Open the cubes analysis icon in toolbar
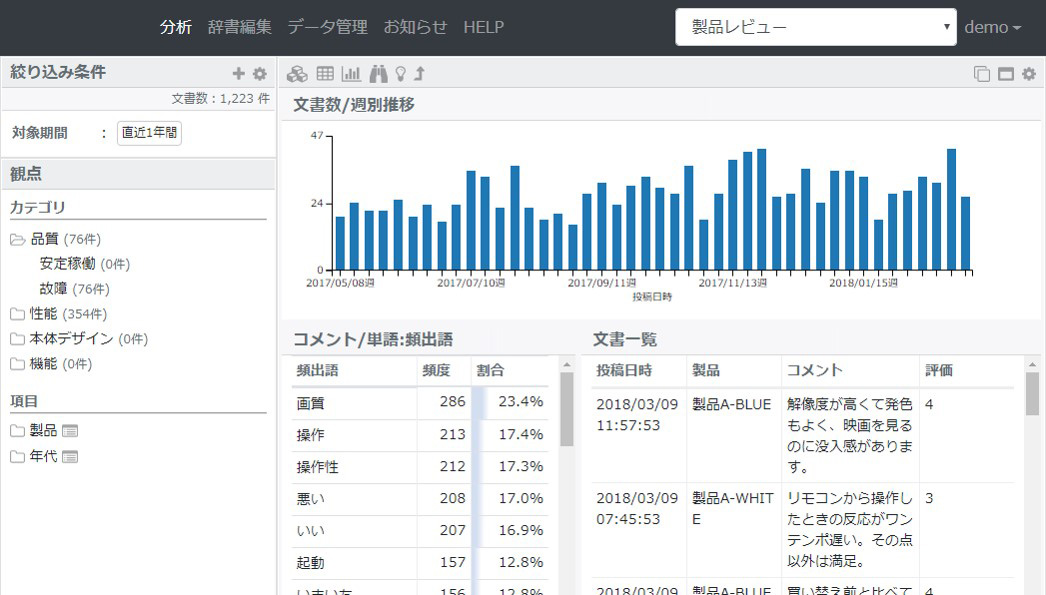The image size is (1046, 595). point(297,74)
